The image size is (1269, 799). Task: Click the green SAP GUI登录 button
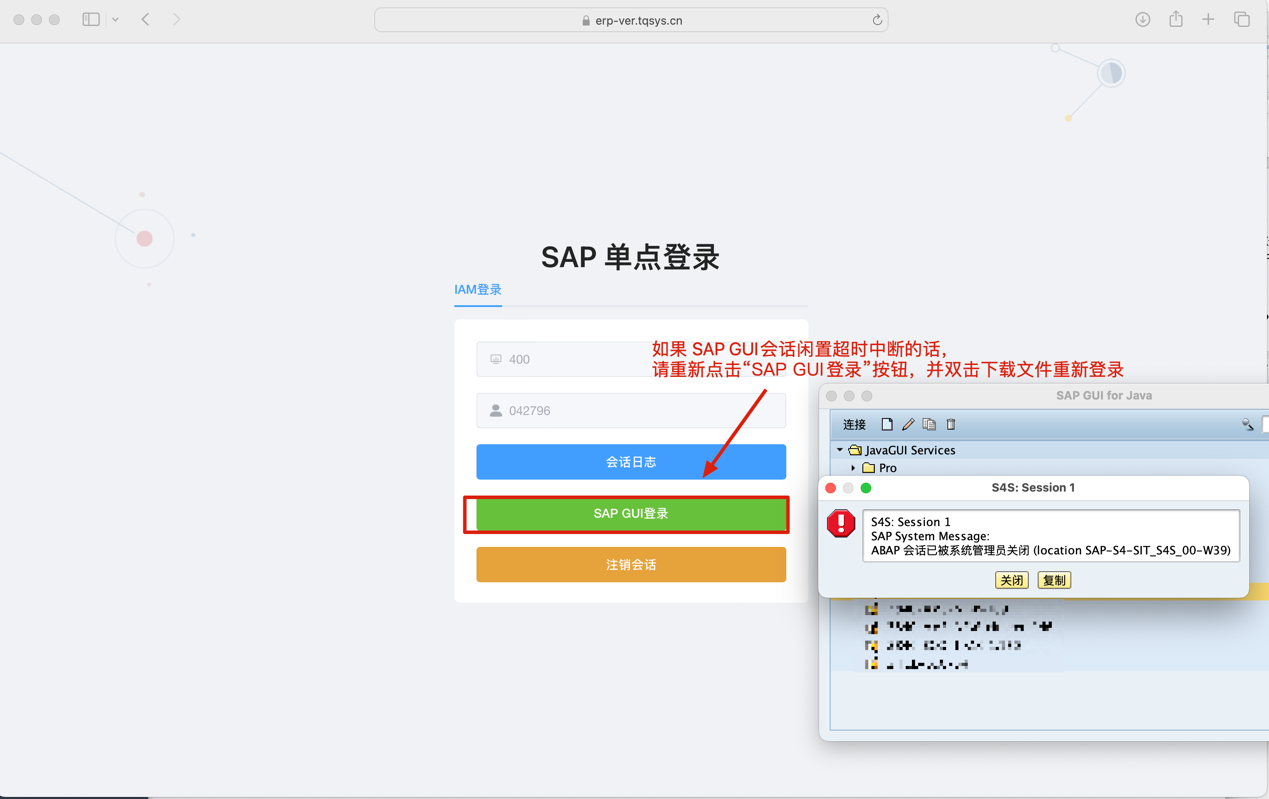(630, 514)
